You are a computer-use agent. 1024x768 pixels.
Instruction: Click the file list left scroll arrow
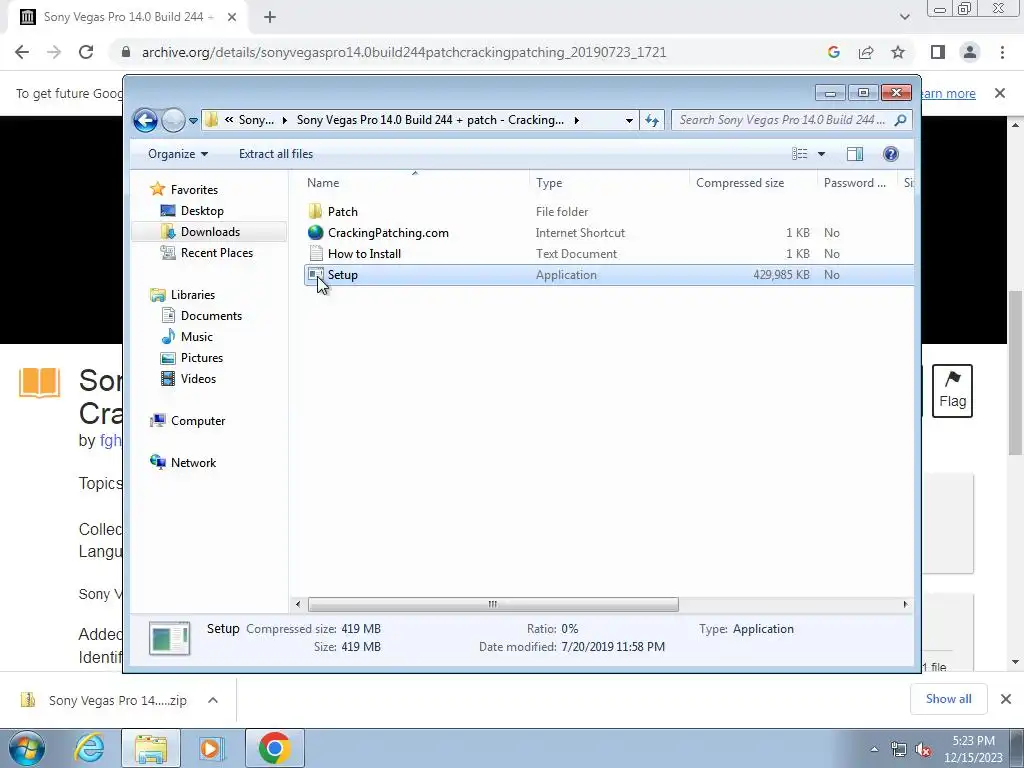[x=298, y=605]
